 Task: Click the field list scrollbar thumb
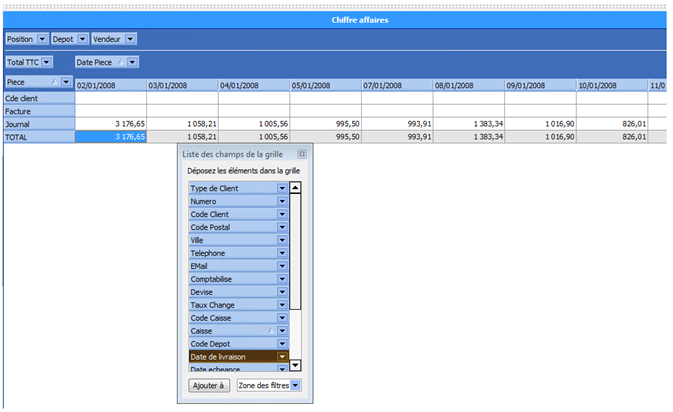pyautogui.click(x=295, y=251)
